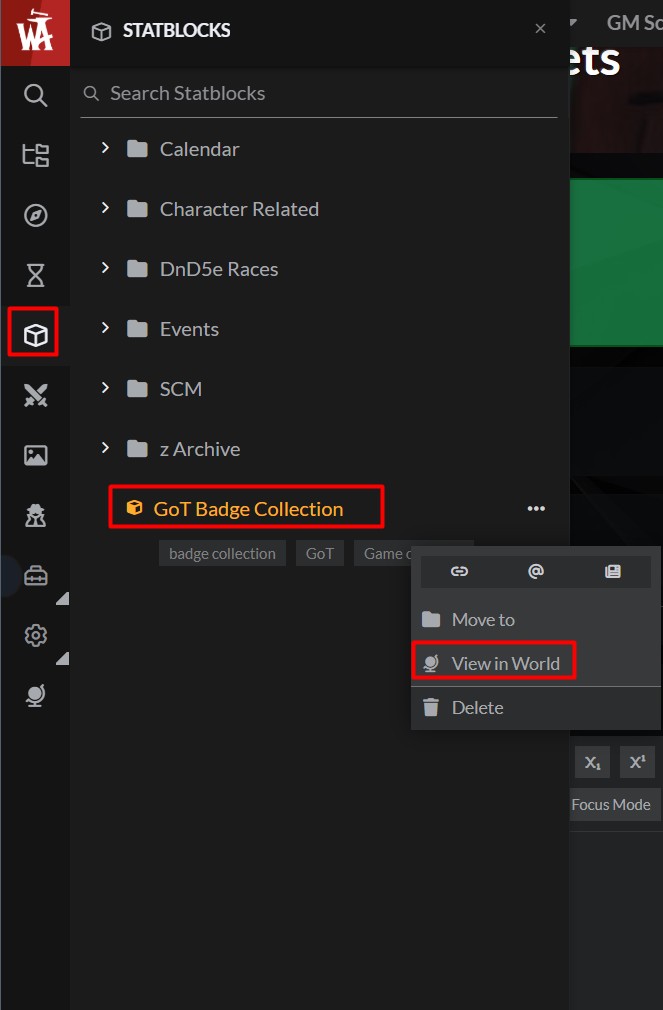Image resolution: width=663 pixels, height=1010 pixels.
Task: Choose Move to from context menu
Action: (483, 620)
